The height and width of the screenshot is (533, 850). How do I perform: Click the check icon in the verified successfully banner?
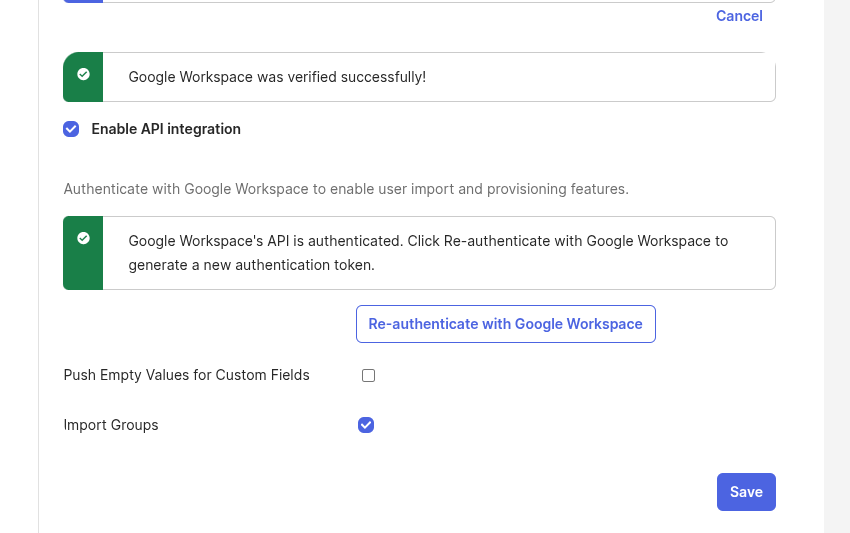coord(83,74)
